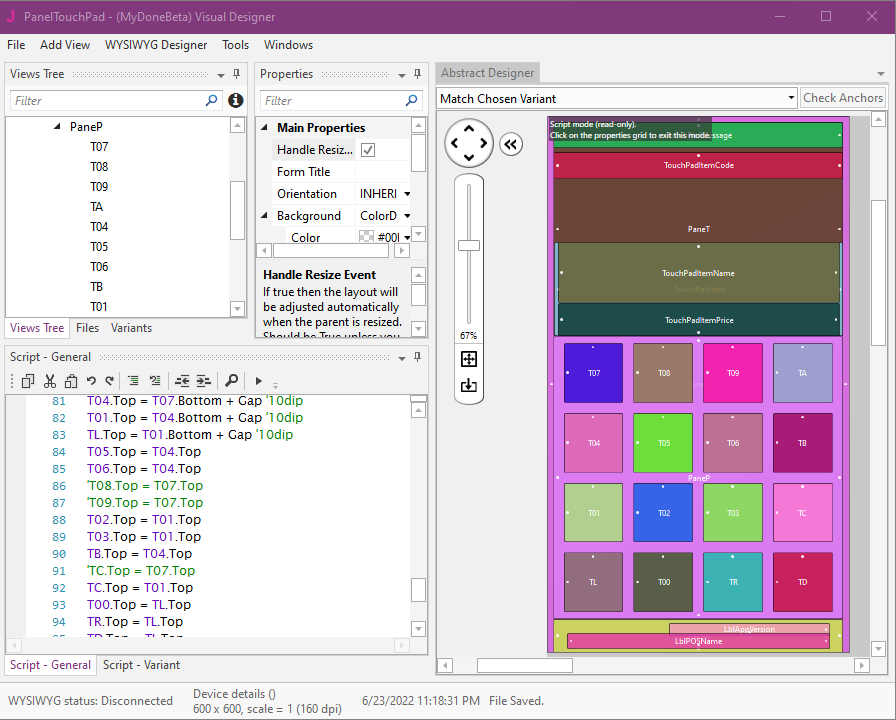
Task: Click the fit-to-view icon below the zoom slider
Action: pos(469,359)
